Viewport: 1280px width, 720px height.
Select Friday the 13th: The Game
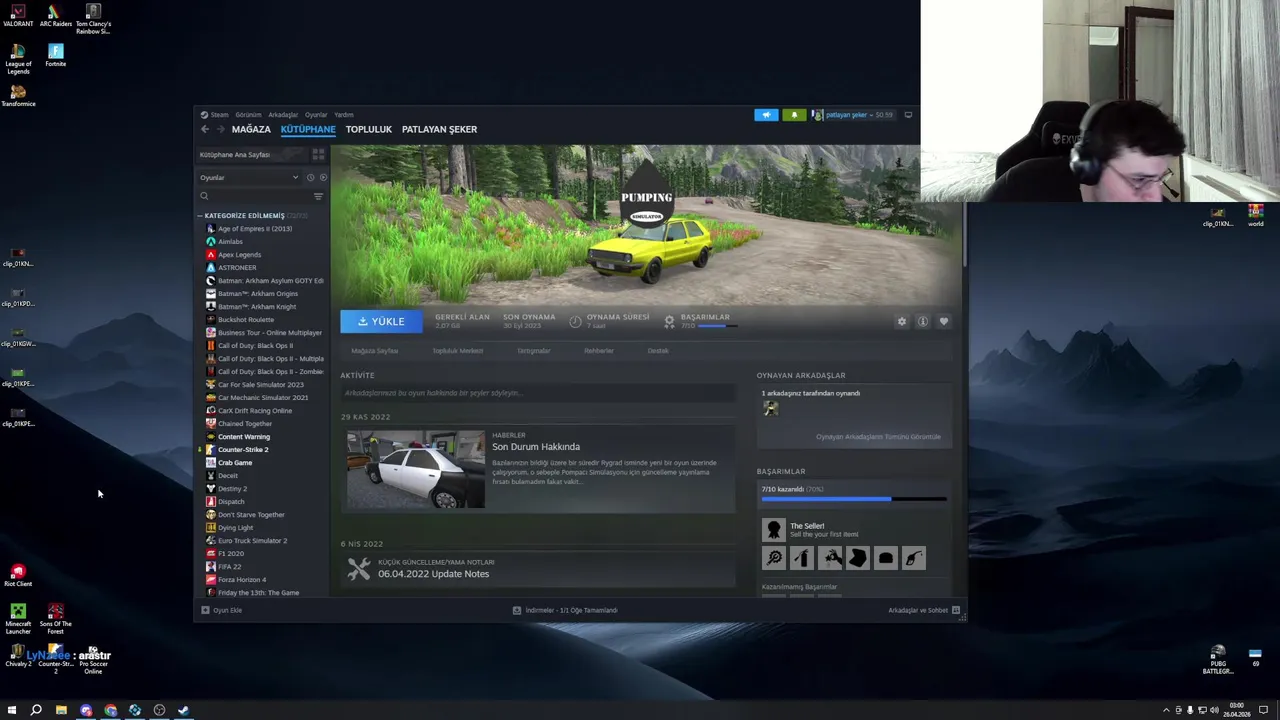pos(258,593)
